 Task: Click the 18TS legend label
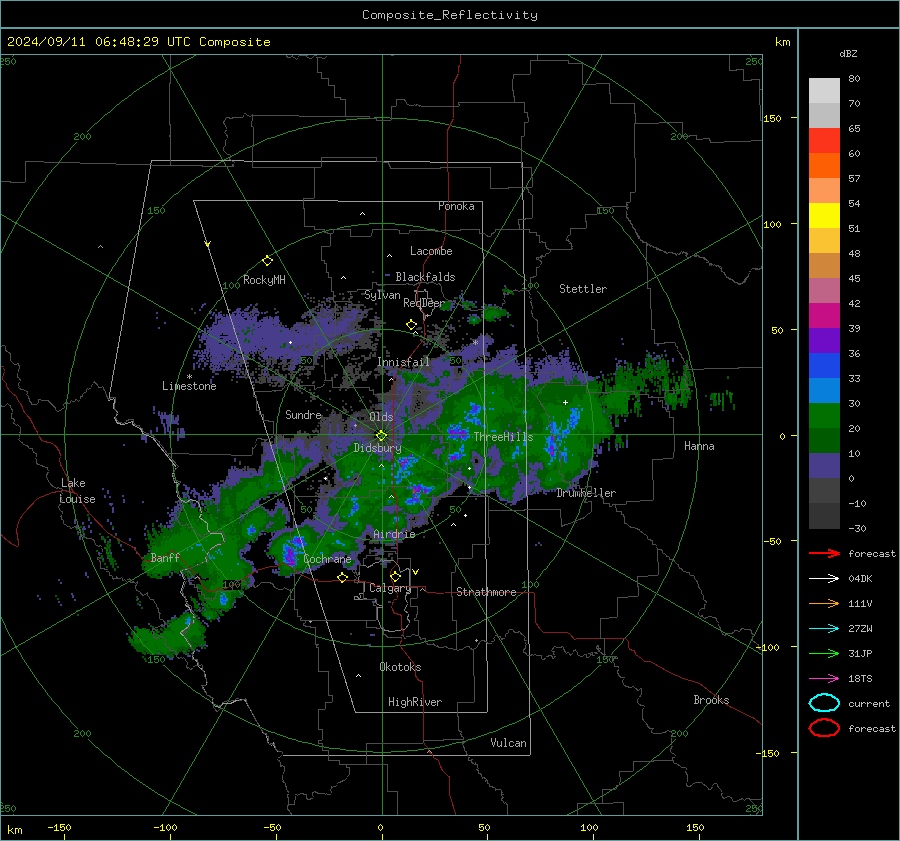pos(860,678)
